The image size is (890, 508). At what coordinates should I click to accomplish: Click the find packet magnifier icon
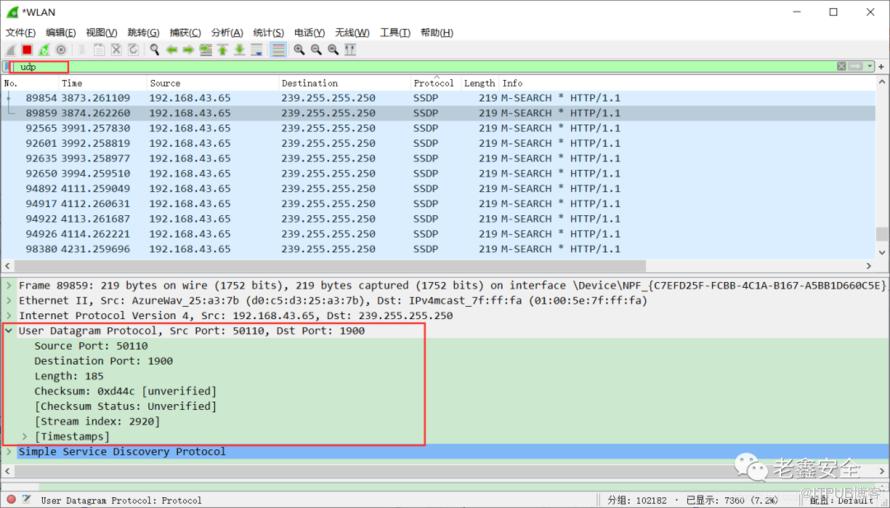tap(155, 49)
